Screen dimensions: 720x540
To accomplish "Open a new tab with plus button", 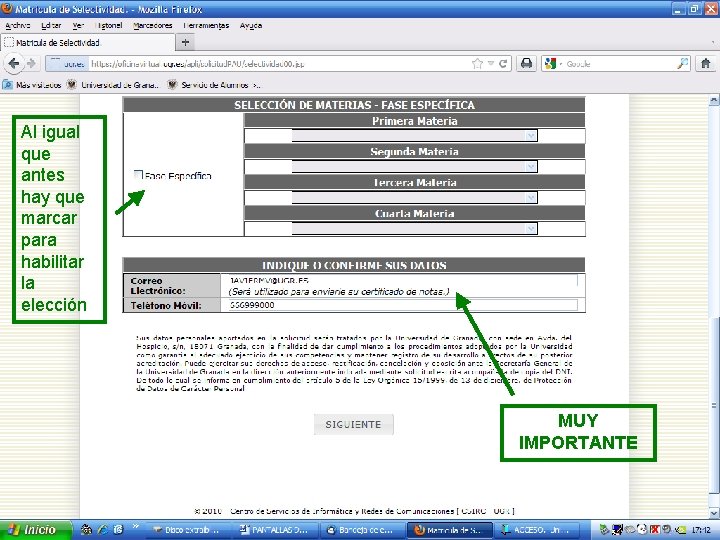I will coord(186,43).
